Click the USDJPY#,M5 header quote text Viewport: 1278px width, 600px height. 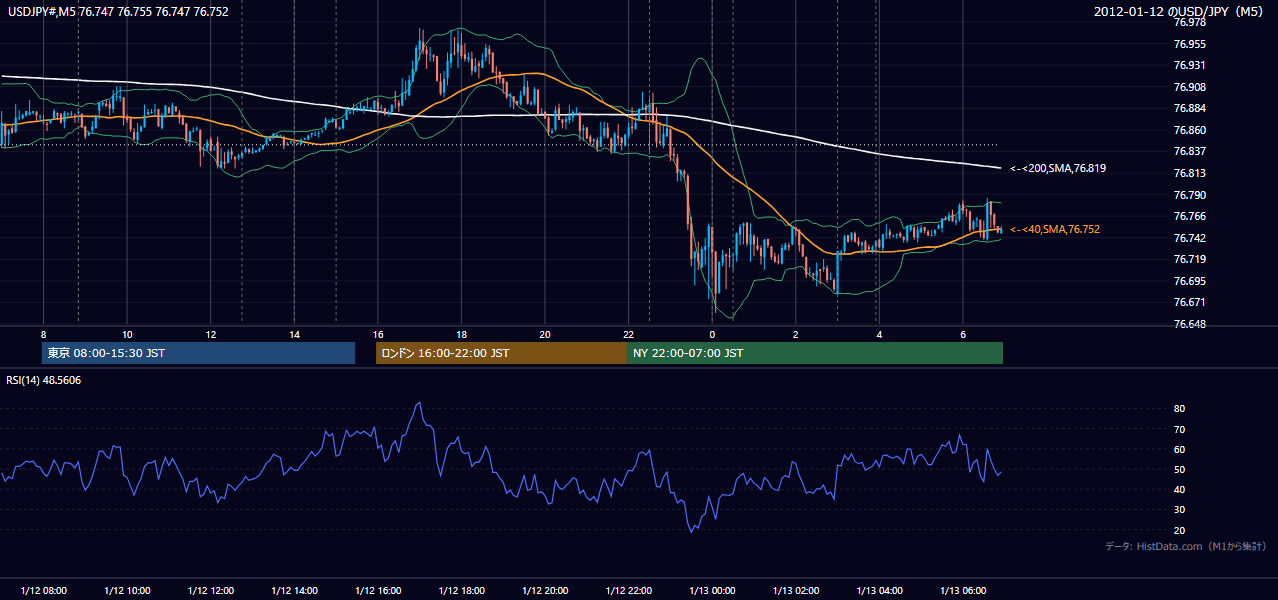116,12
